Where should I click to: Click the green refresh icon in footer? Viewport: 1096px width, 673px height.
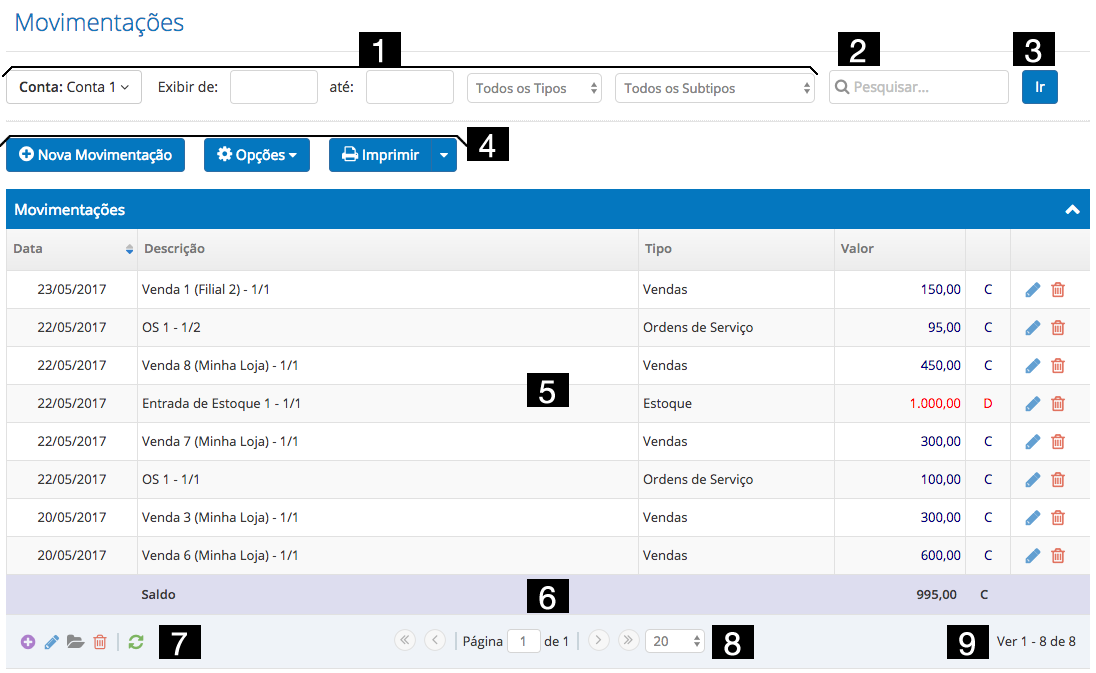[136, 642]
